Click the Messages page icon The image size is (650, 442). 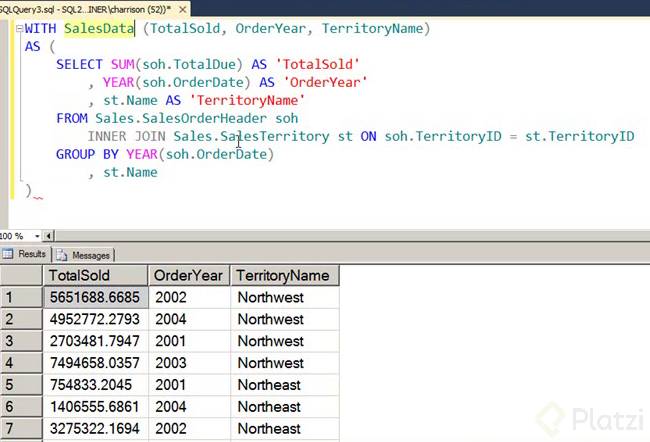(62, 255)
